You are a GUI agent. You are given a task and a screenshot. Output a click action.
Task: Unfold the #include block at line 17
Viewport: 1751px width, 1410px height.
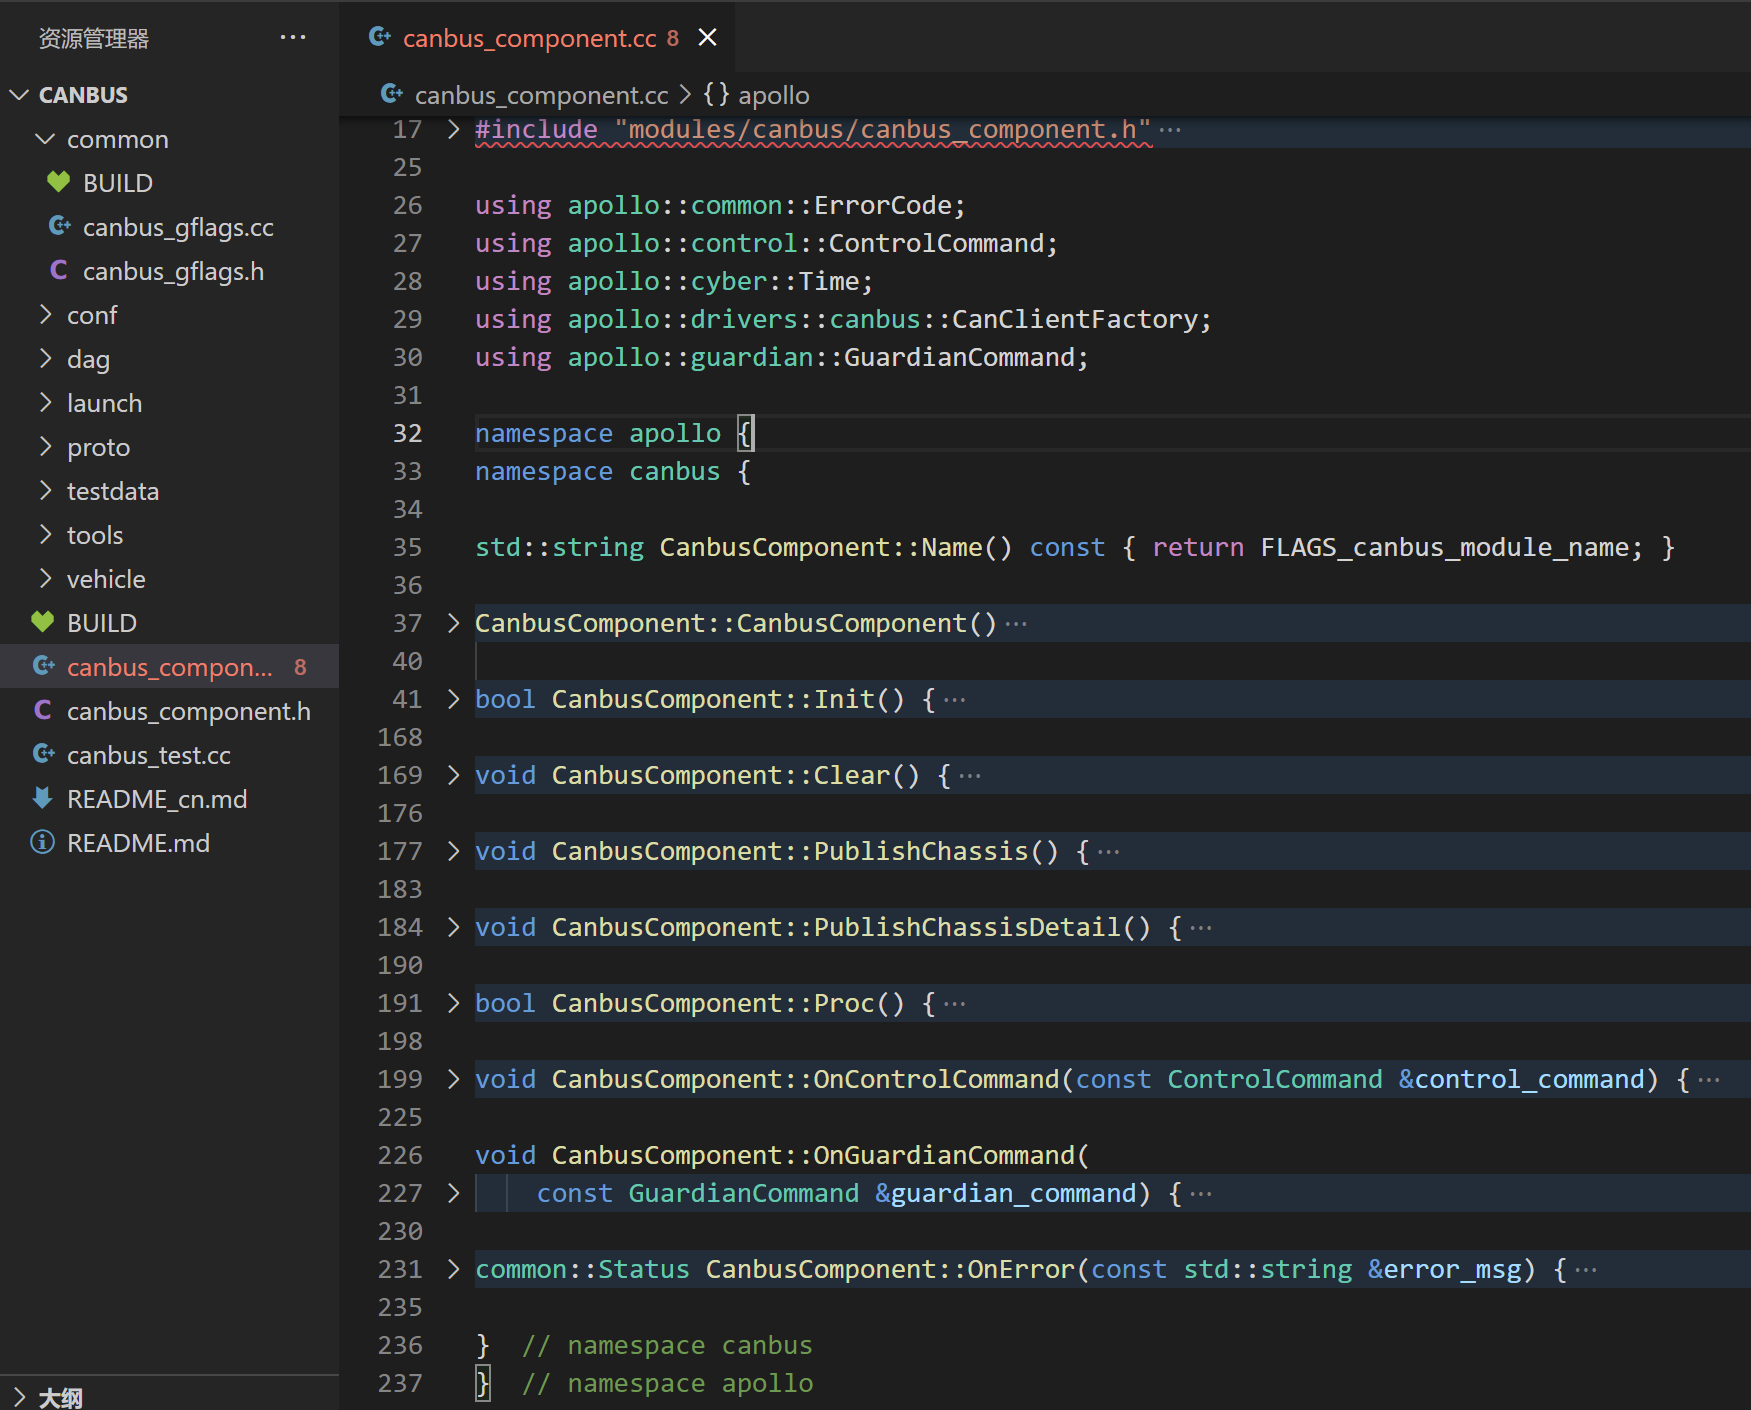pyautogui.click(x=453, y=129)
